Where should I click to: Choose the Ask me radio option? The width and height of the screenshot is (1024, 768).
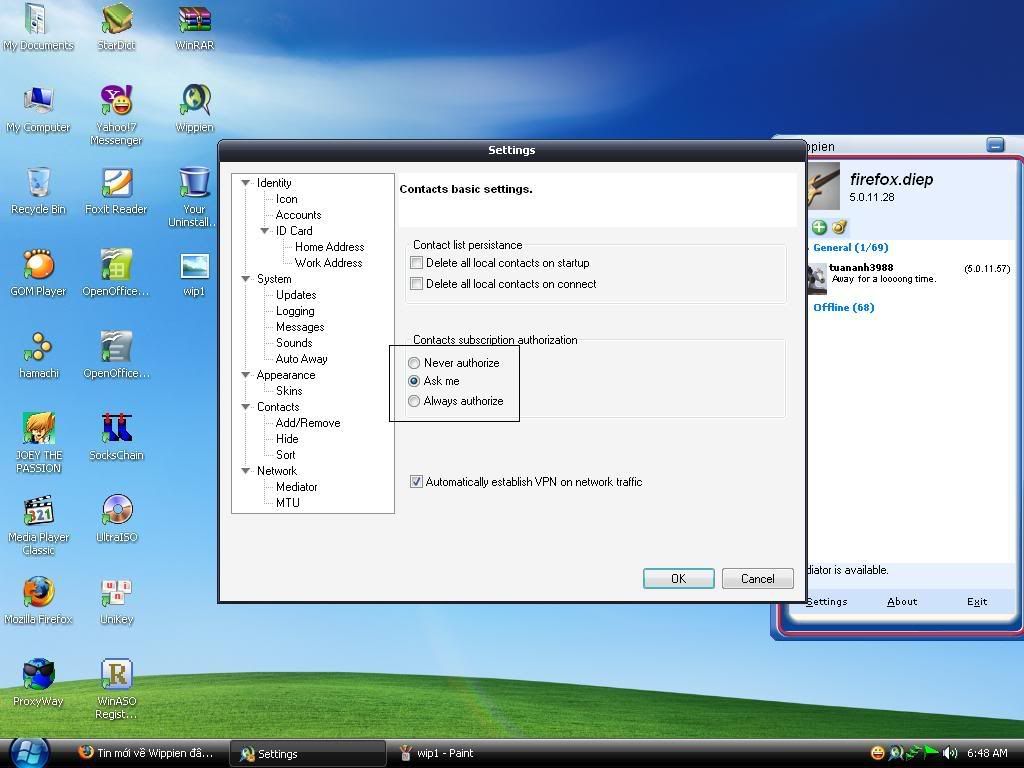click(414, 381)
